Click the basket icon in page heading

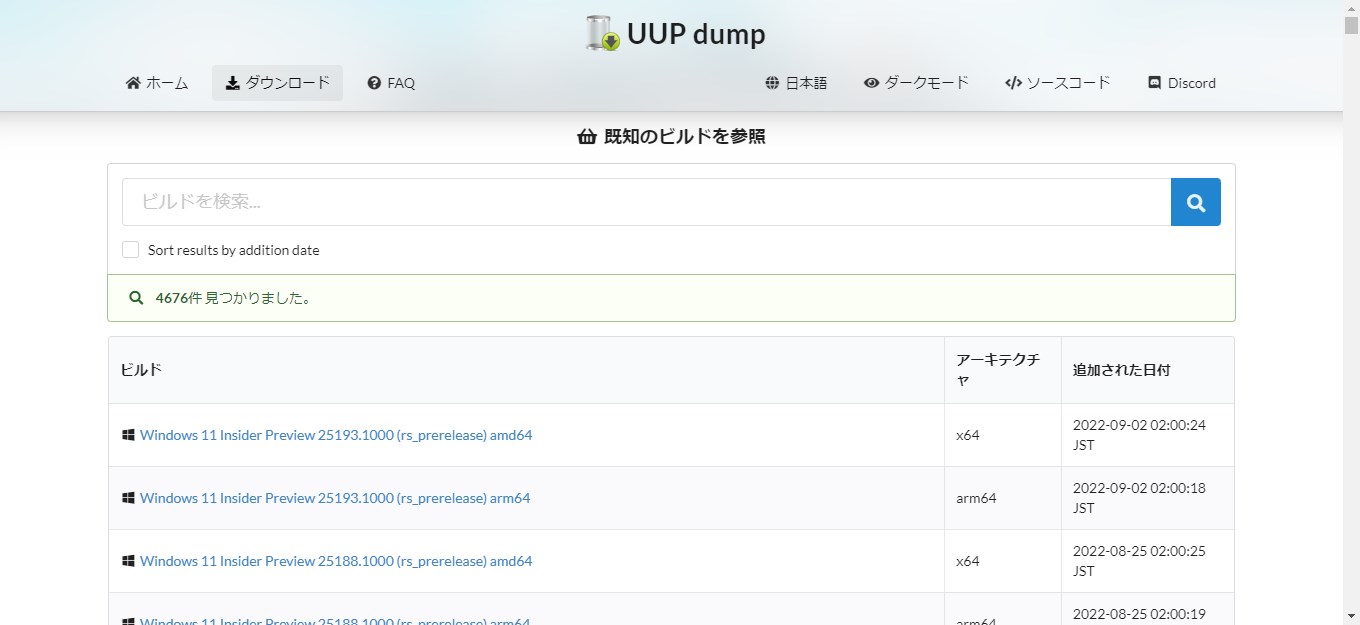click(587, 137)
